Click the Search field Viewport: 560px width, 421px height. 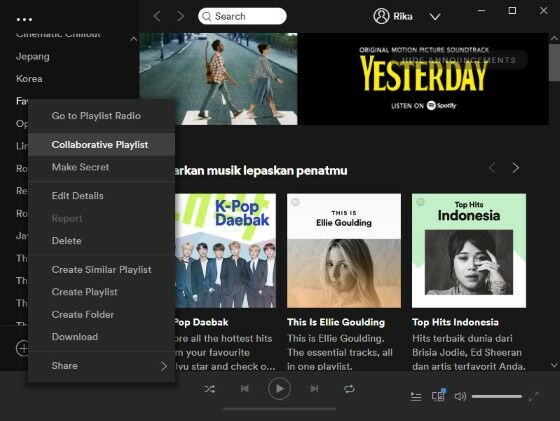242,16
